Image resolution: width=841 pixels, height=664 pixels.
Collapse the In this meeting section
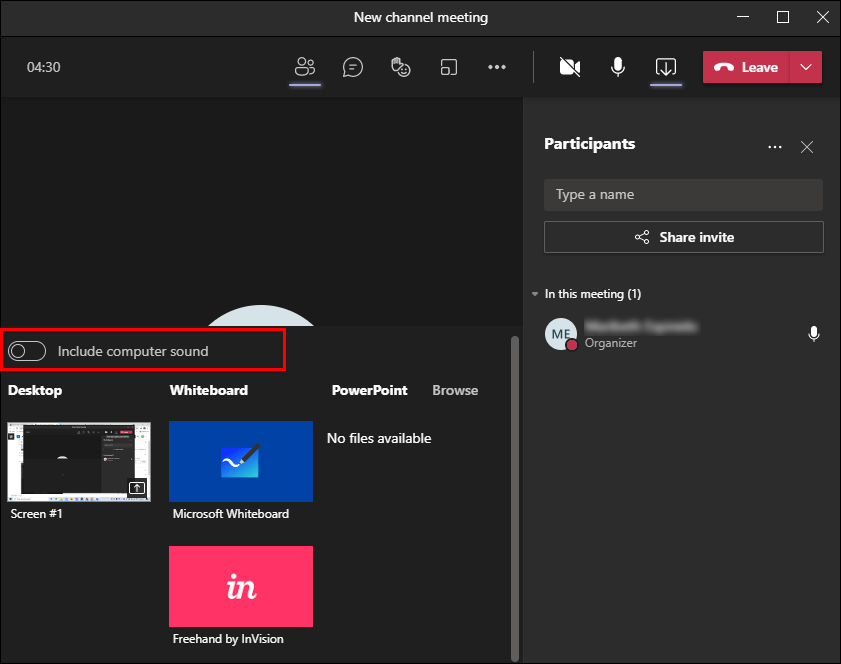tap(534, 293)
